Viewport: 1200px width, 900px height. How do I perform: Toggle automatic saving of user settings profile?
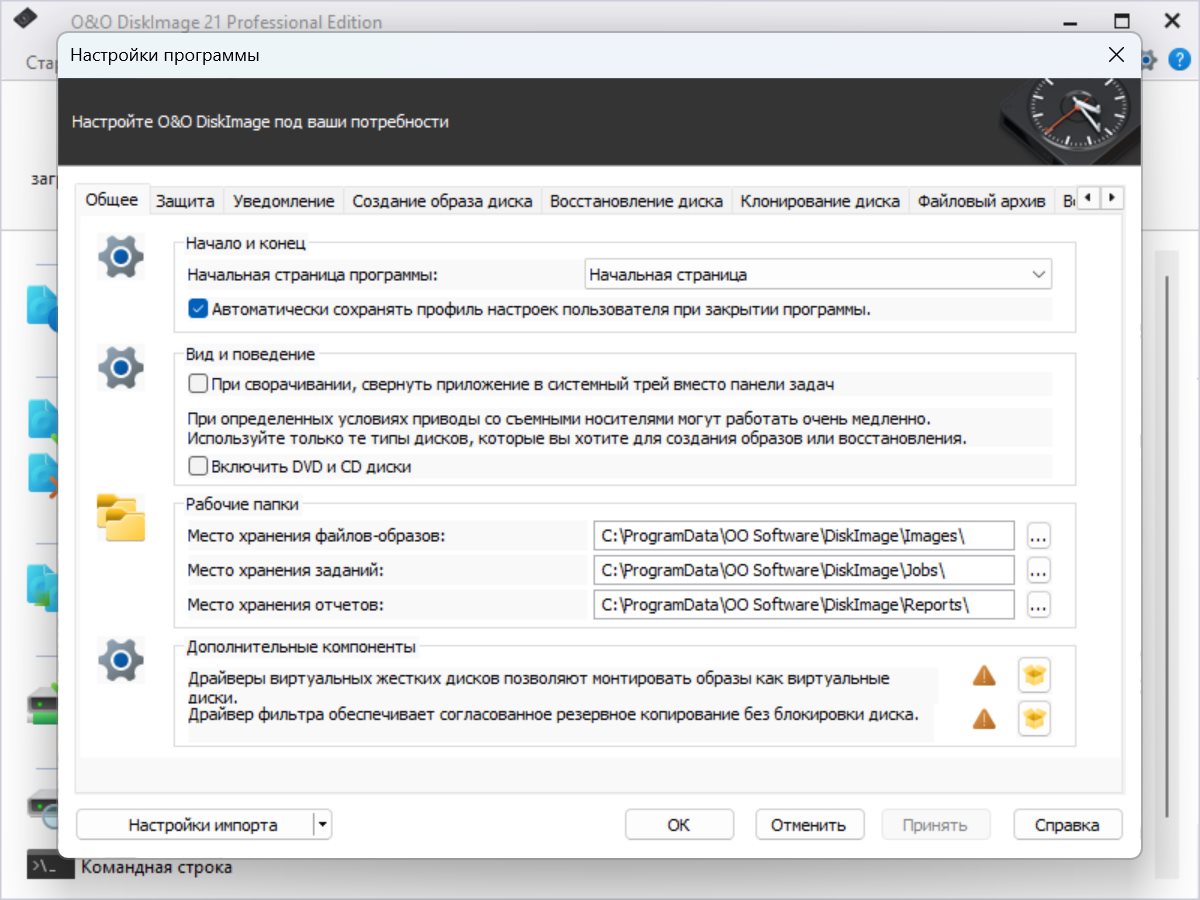point(198,309)
